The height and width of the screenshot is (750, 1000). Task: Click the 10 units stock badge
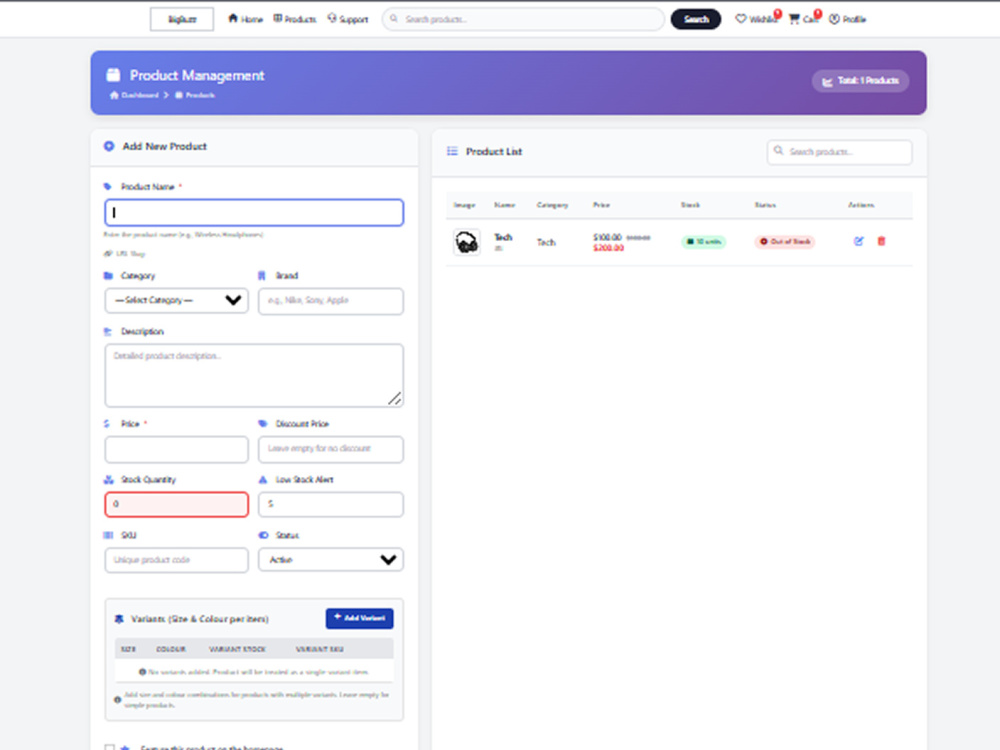(x=703, y=242)
